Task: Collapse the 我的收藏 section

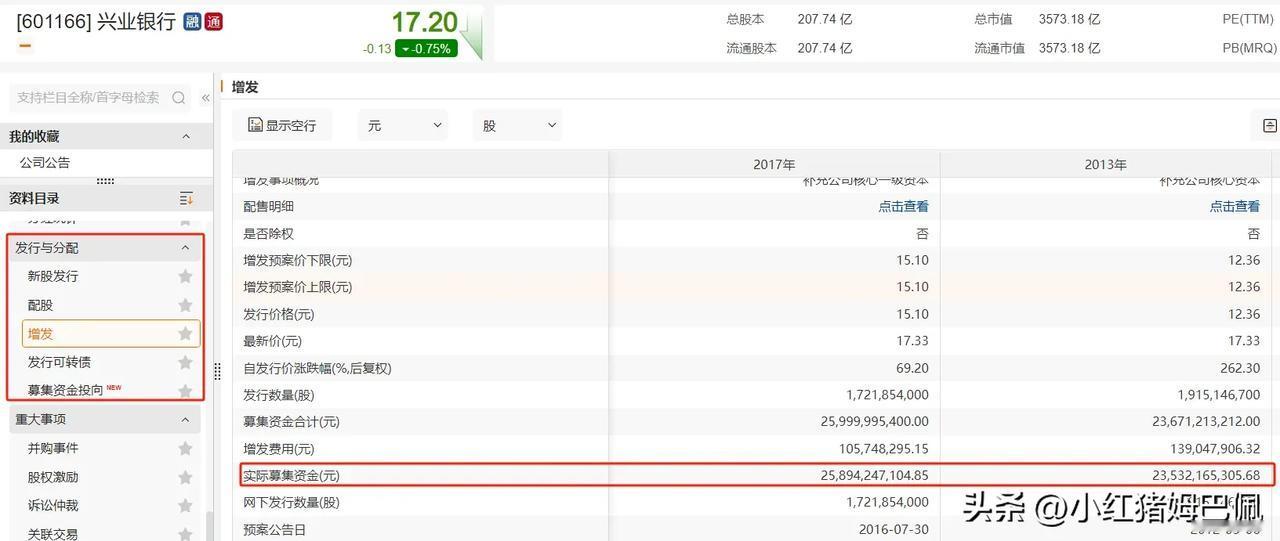Action: click(x=185, y=136)
